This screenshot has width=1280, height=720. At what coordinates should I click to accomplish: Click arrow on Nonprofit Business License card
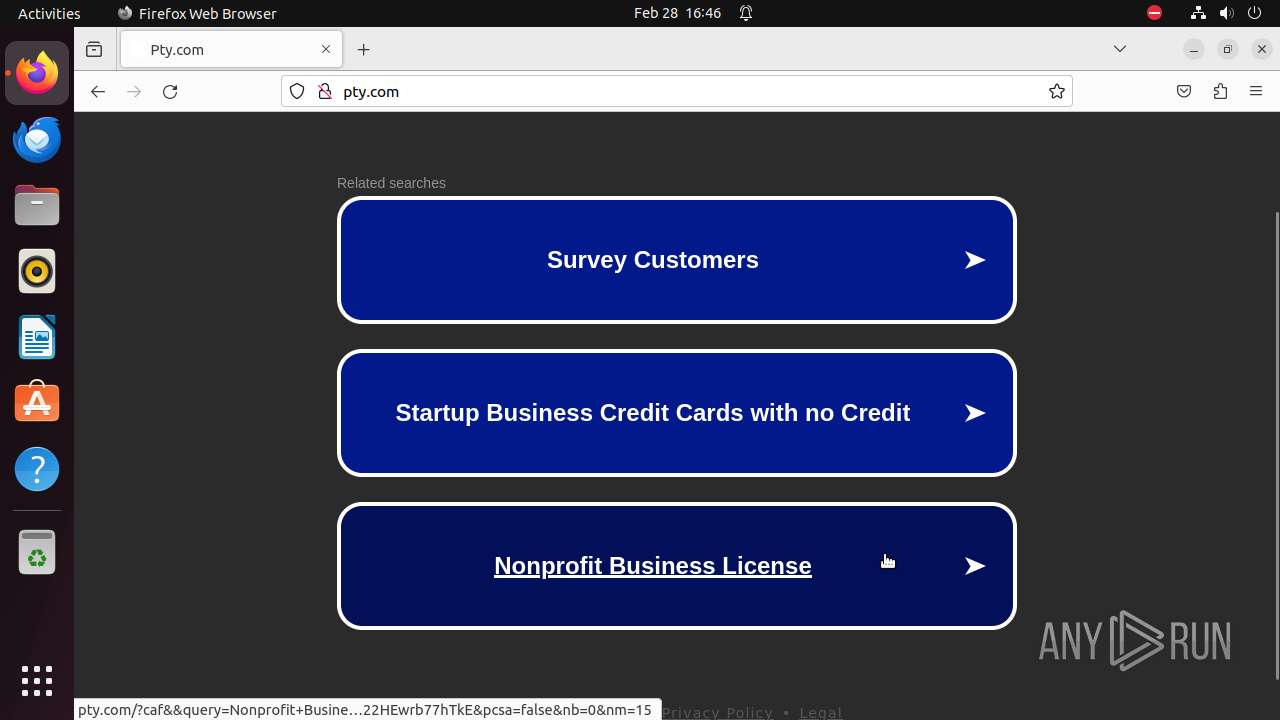point(975,566)
